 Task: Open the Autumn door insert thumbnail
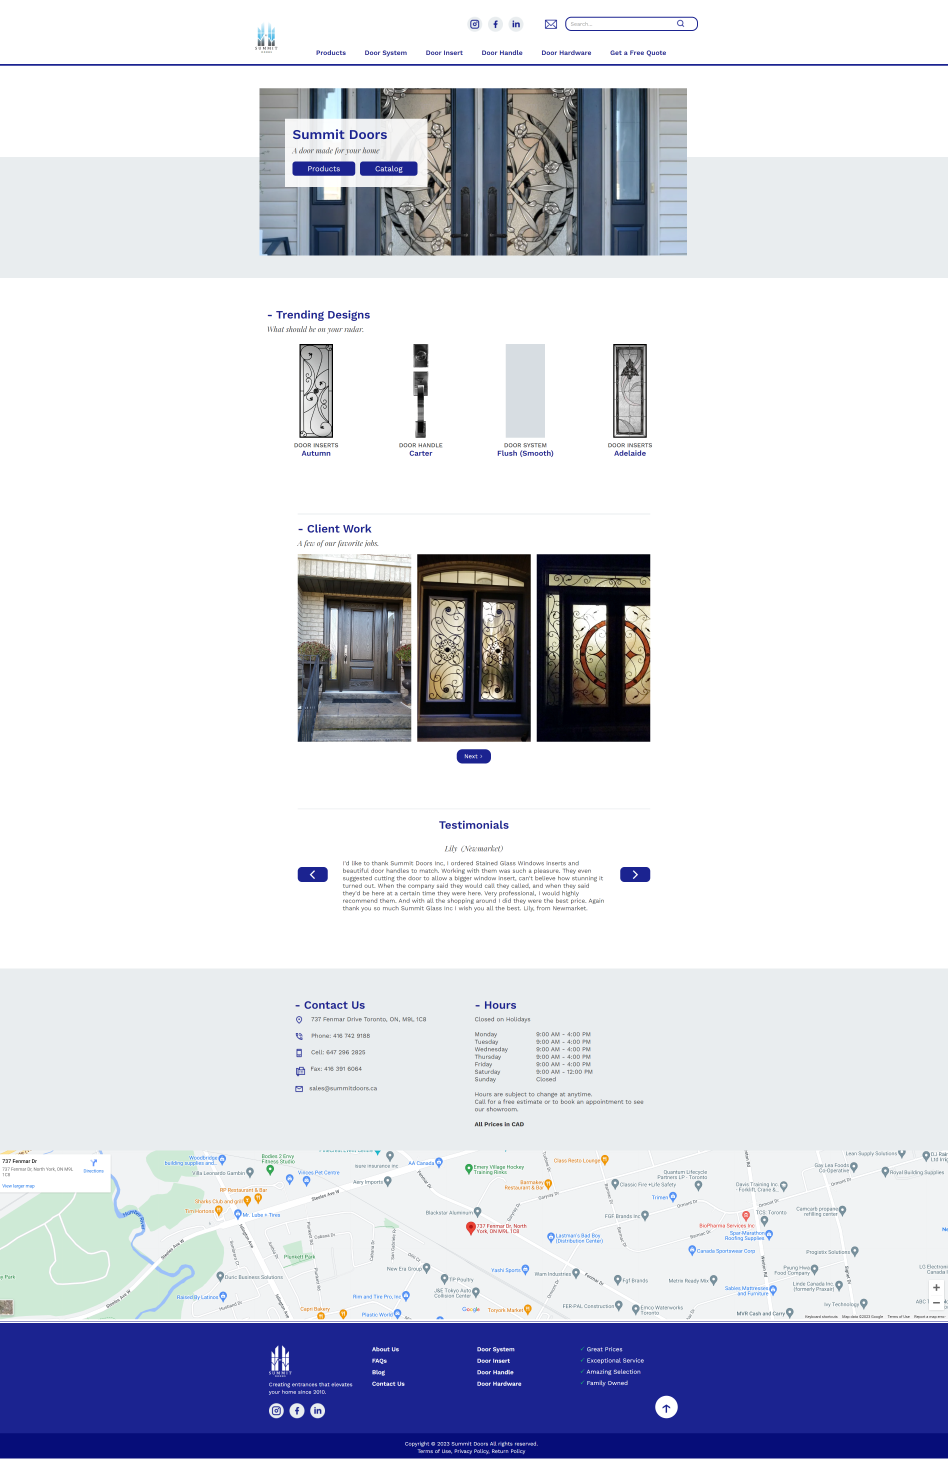click(316, 391)
